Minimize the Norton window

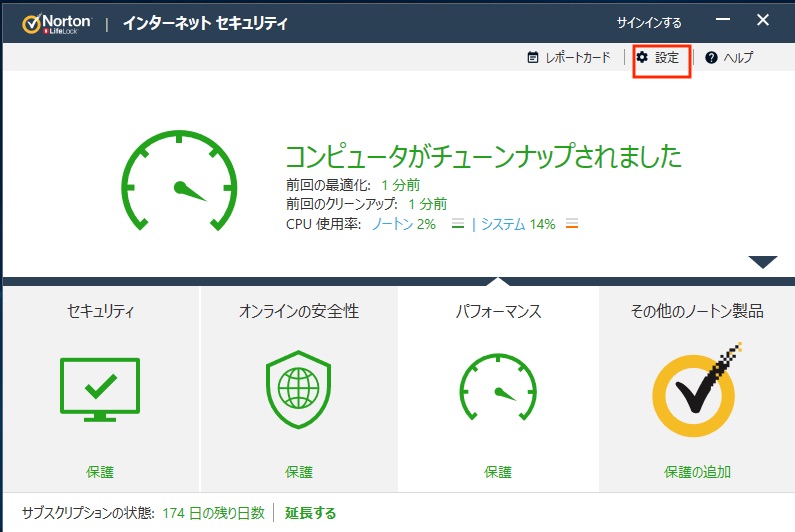click(722, 20)
